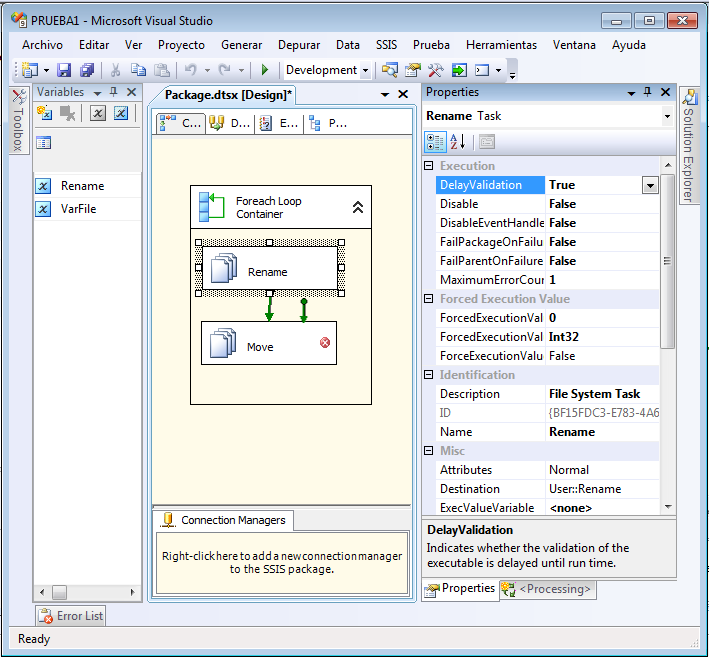This screenshot has height=657, width=709.
Task: Click the Add Variable icon in Variables panel
Action: [x=44, y=113]
